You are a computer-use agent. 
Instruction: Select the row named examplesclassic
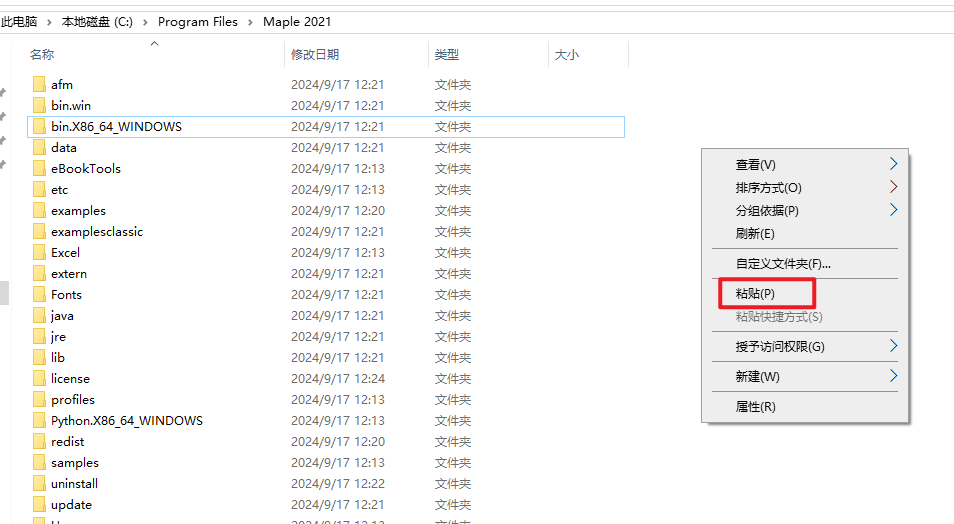[326, 231]
